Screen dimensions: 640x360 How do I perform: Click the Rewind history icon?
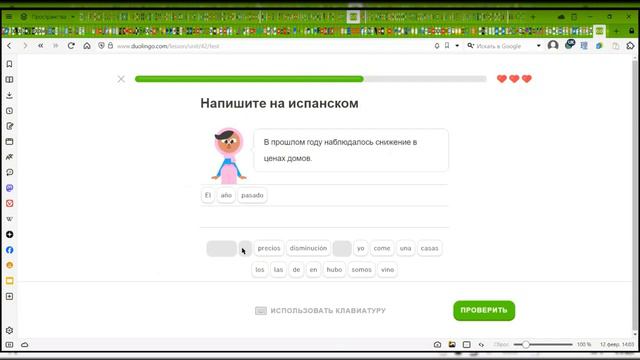point(40,46)
